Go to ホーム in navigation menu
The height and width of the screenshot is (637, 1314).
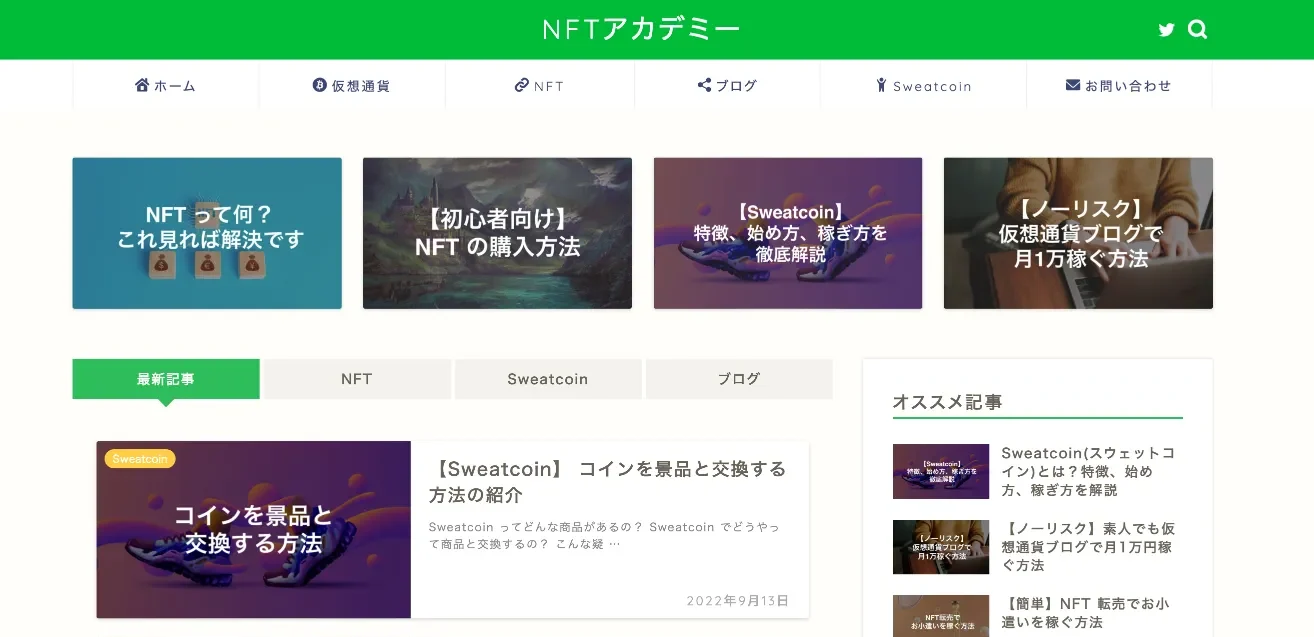tap(166, 86)
